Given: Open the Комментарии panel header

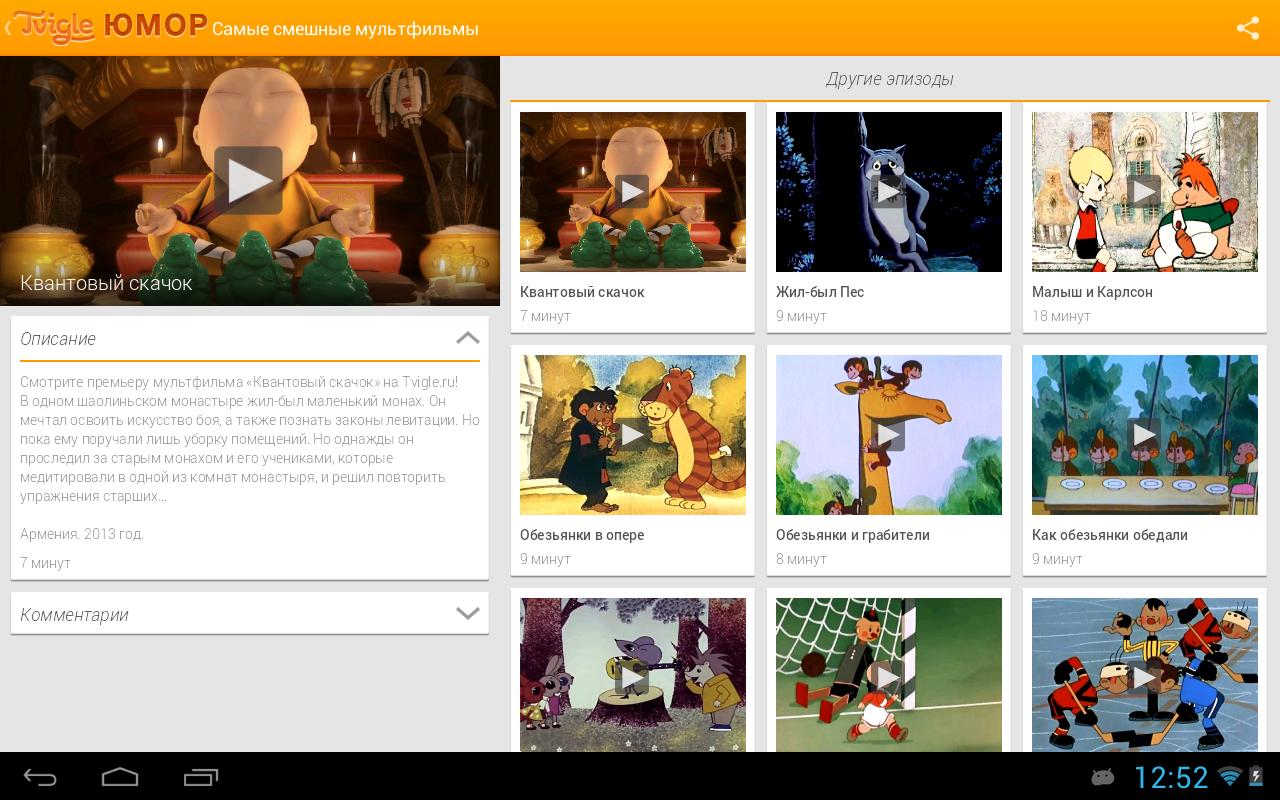Looking at the screenshot, I should click(x=249, y=613).
